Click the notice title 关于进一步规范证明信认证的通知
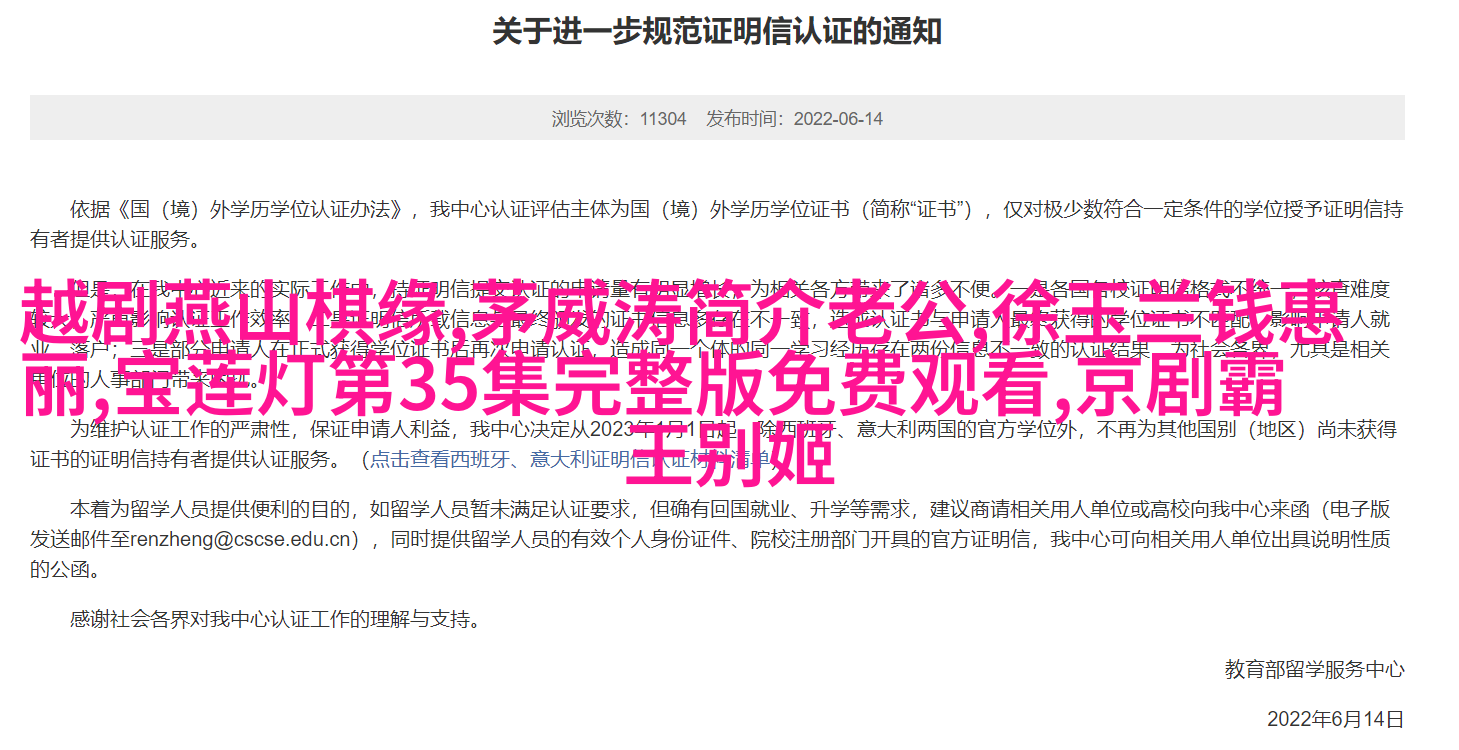 (717, 32)
